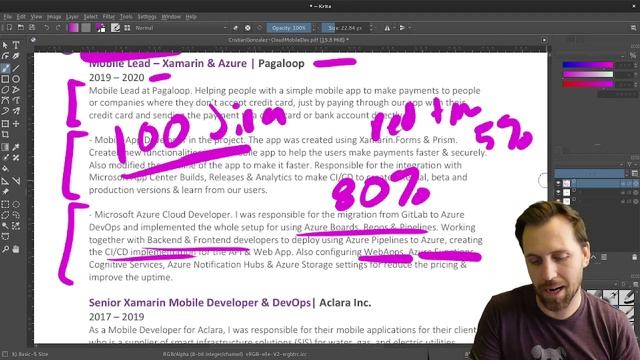The image size is (640, 360).
Task: Select the Reference Images pin tool
Action: coord(5,191)
